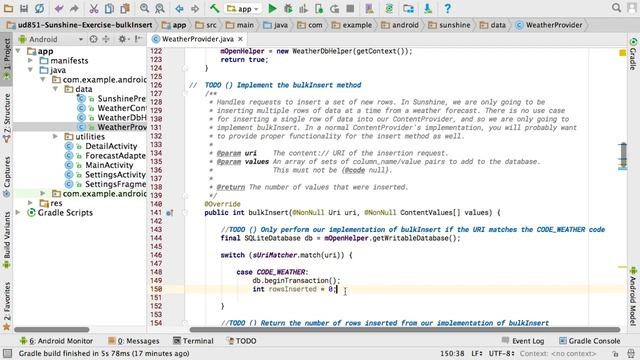The height and width of the screenshot is (360, 640).
Task: Toggle the Android Model side panel
Action: tap(633, 296)
